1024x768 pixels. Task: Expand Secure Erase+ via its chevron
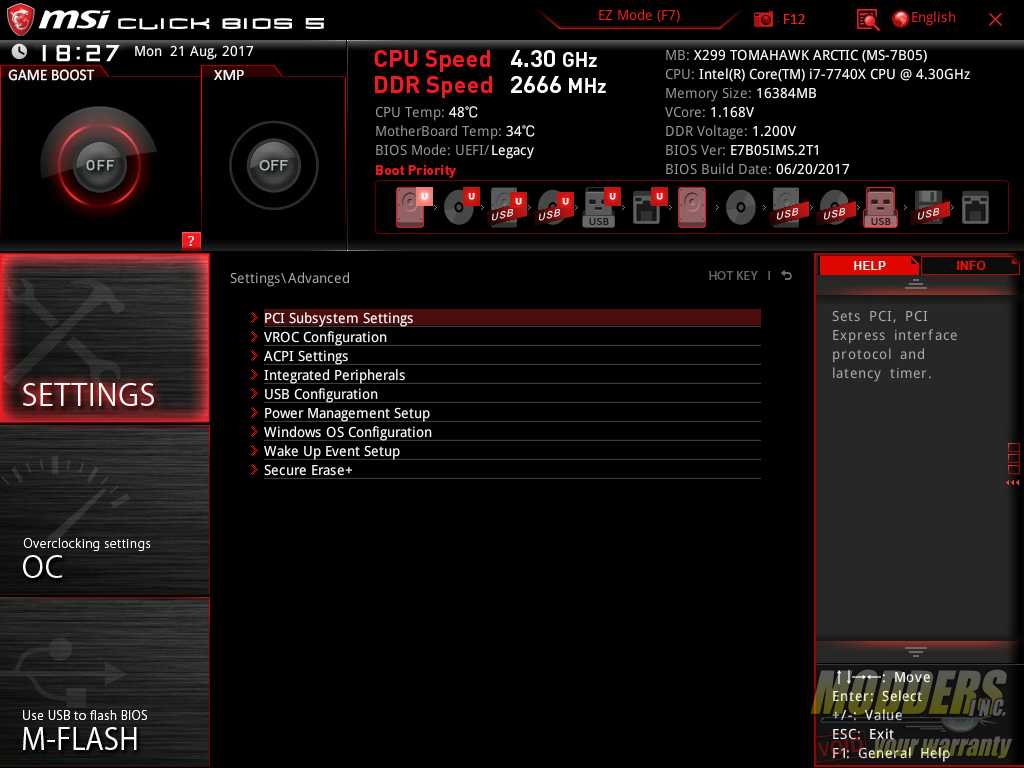click(254, 470)
